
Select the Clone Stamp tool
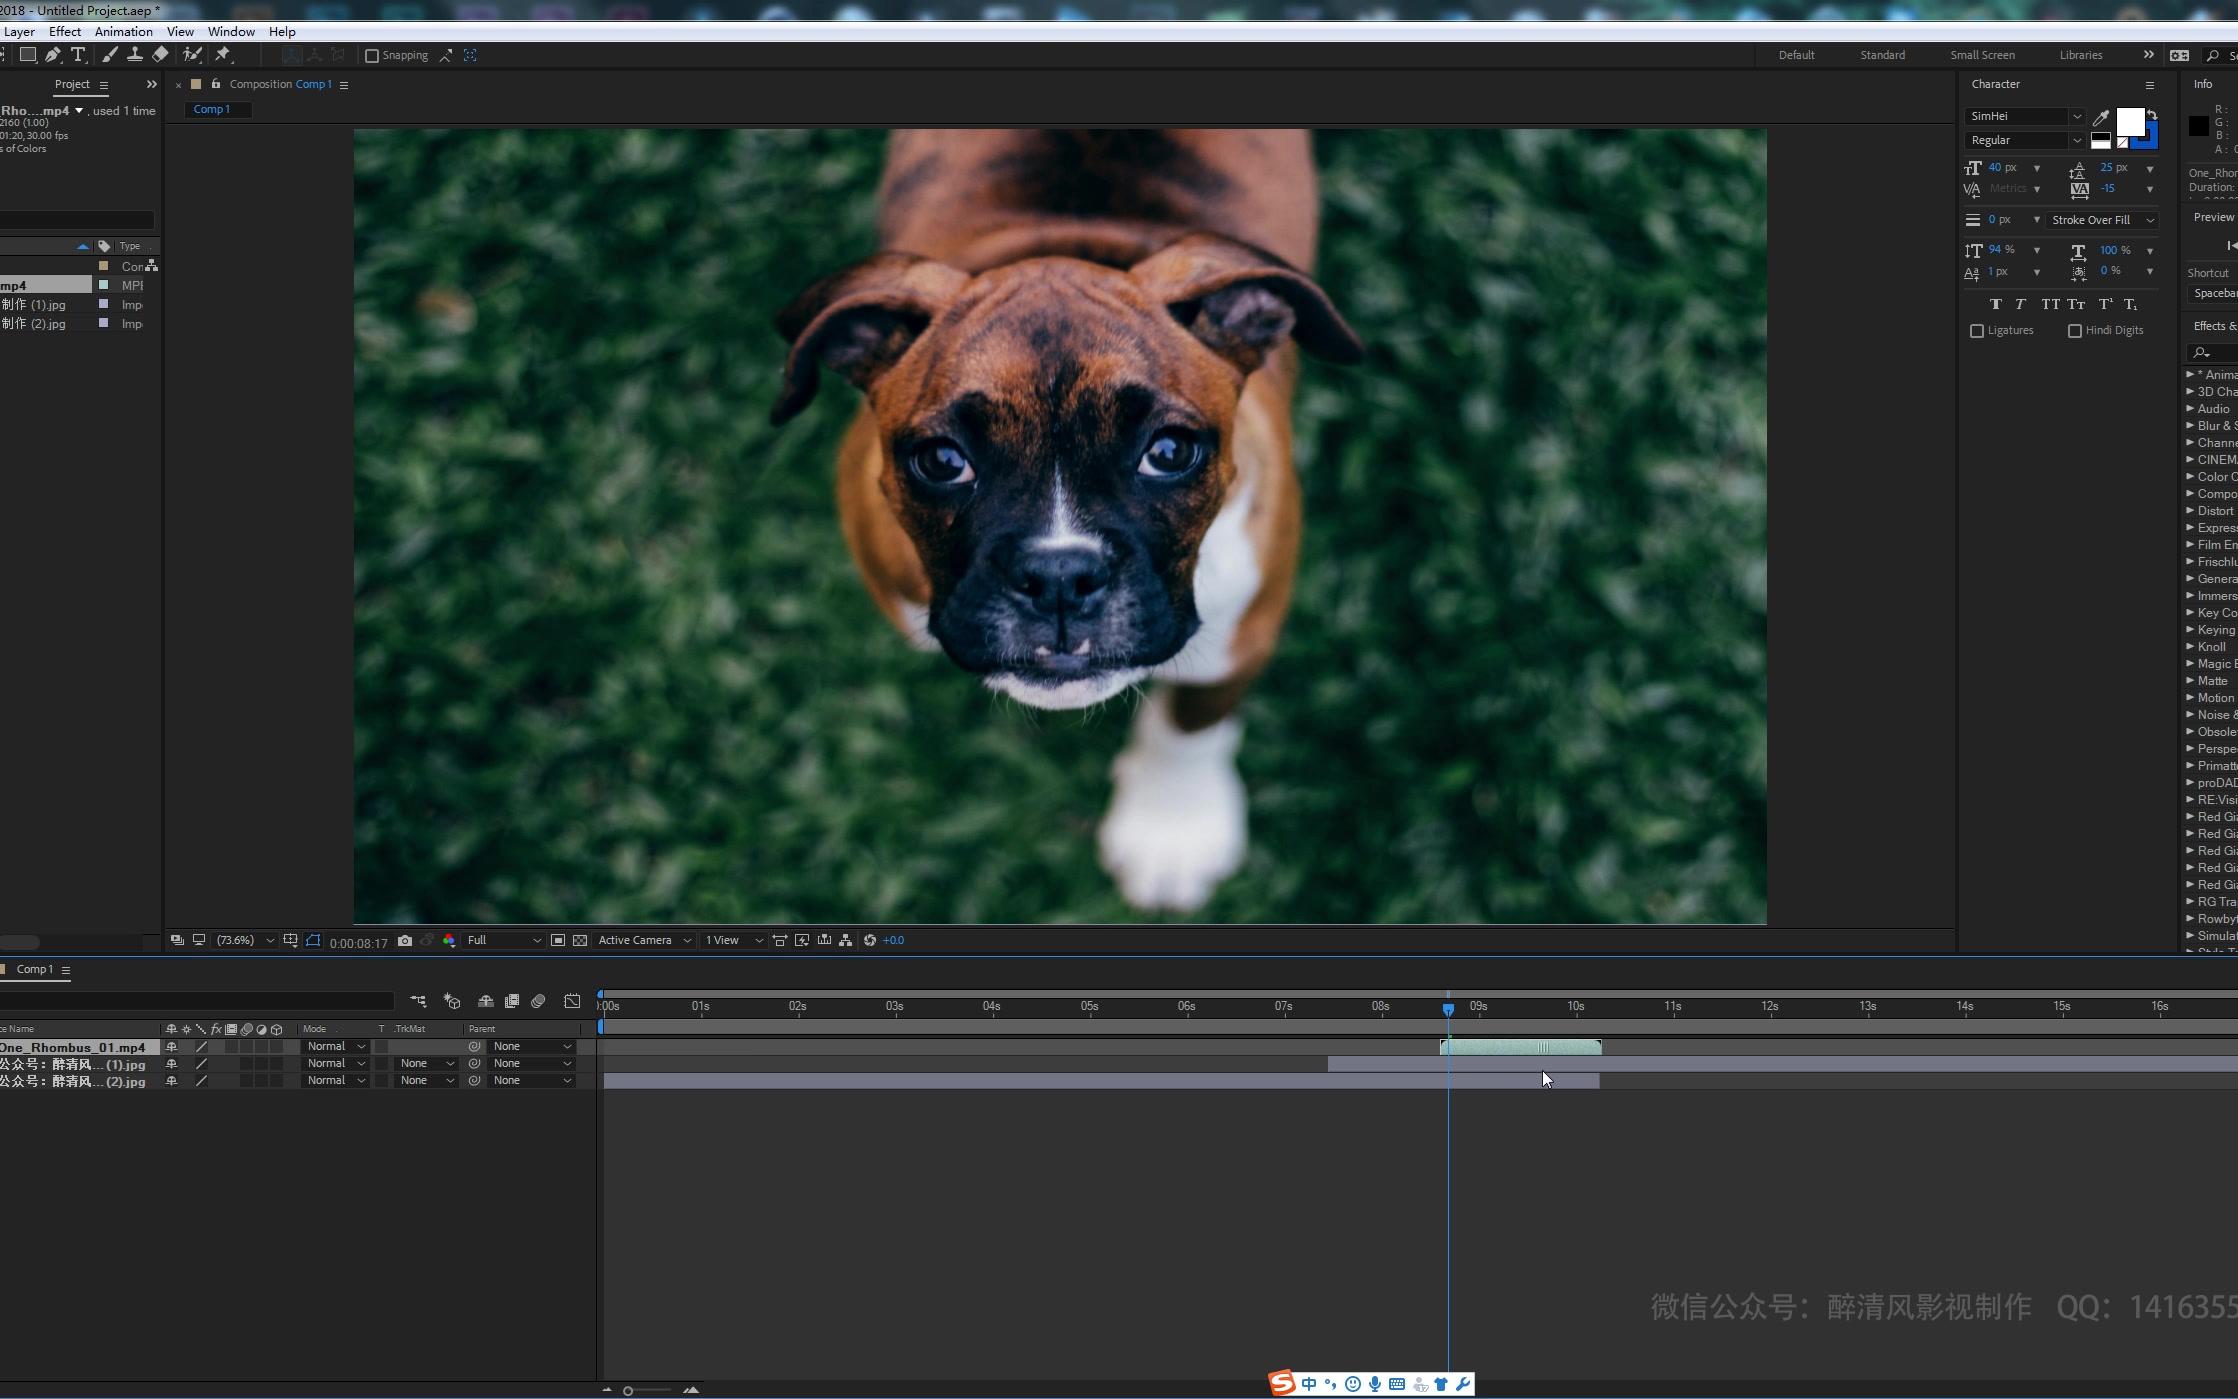point(134,55)
